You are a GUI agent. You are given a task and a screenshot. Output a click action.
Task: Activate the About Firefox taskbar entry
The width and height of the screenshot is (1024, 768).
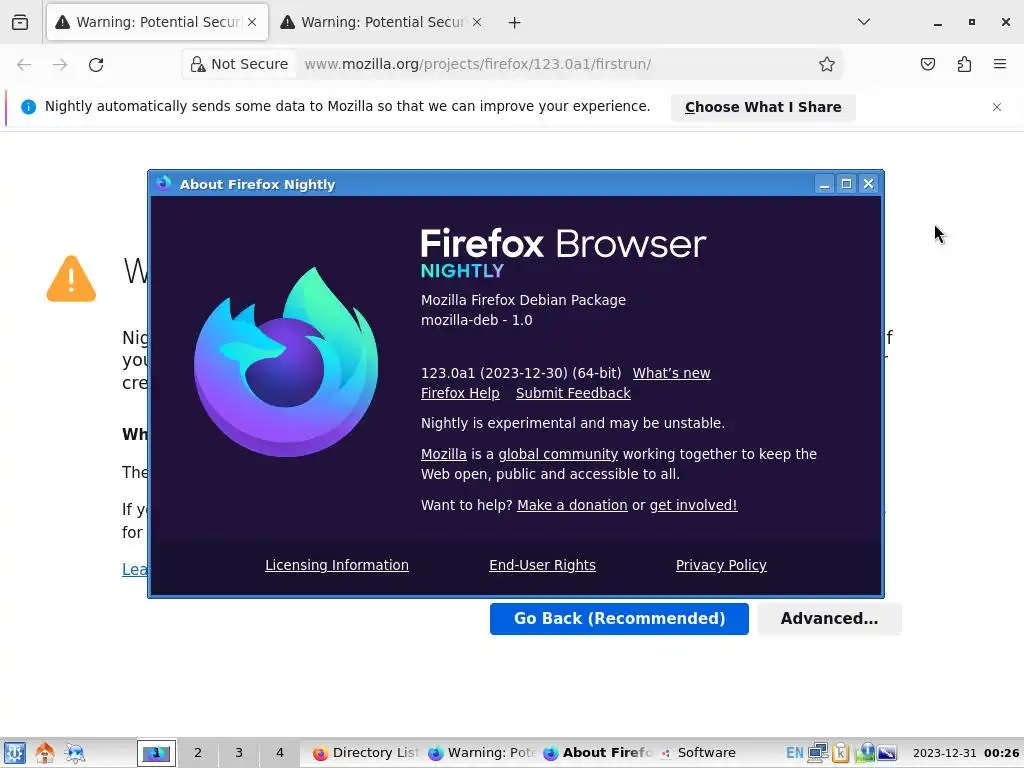(x=598, y=753)
